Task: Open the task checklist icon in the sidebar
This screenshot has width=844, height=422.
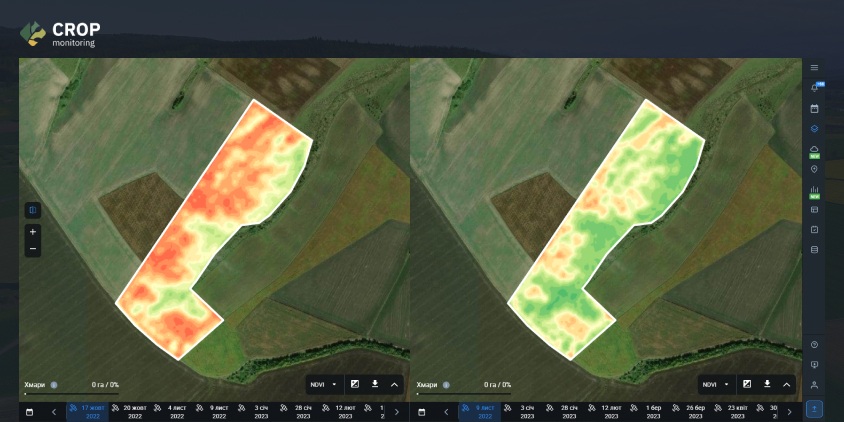Action: click(814, 229)
